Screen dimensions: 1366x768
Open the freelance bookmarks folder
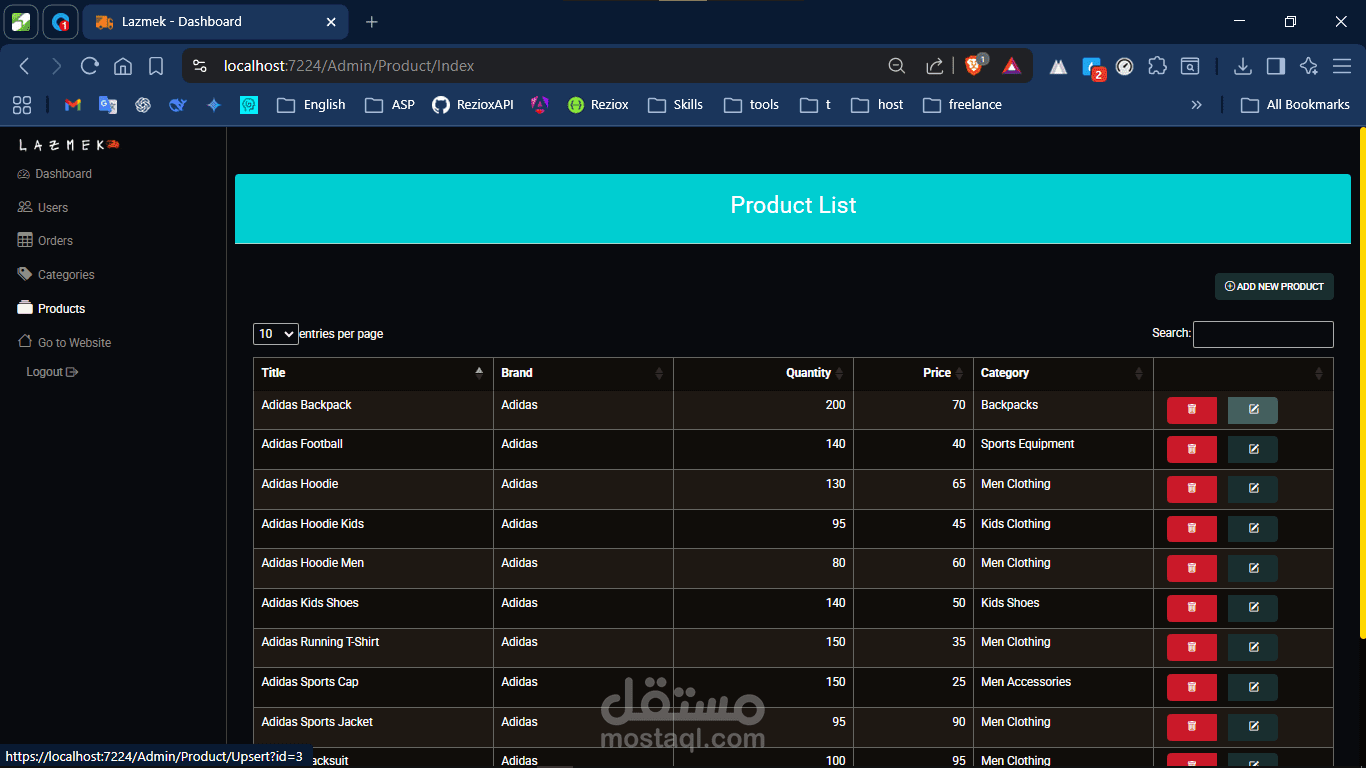(x=962, y=105)
